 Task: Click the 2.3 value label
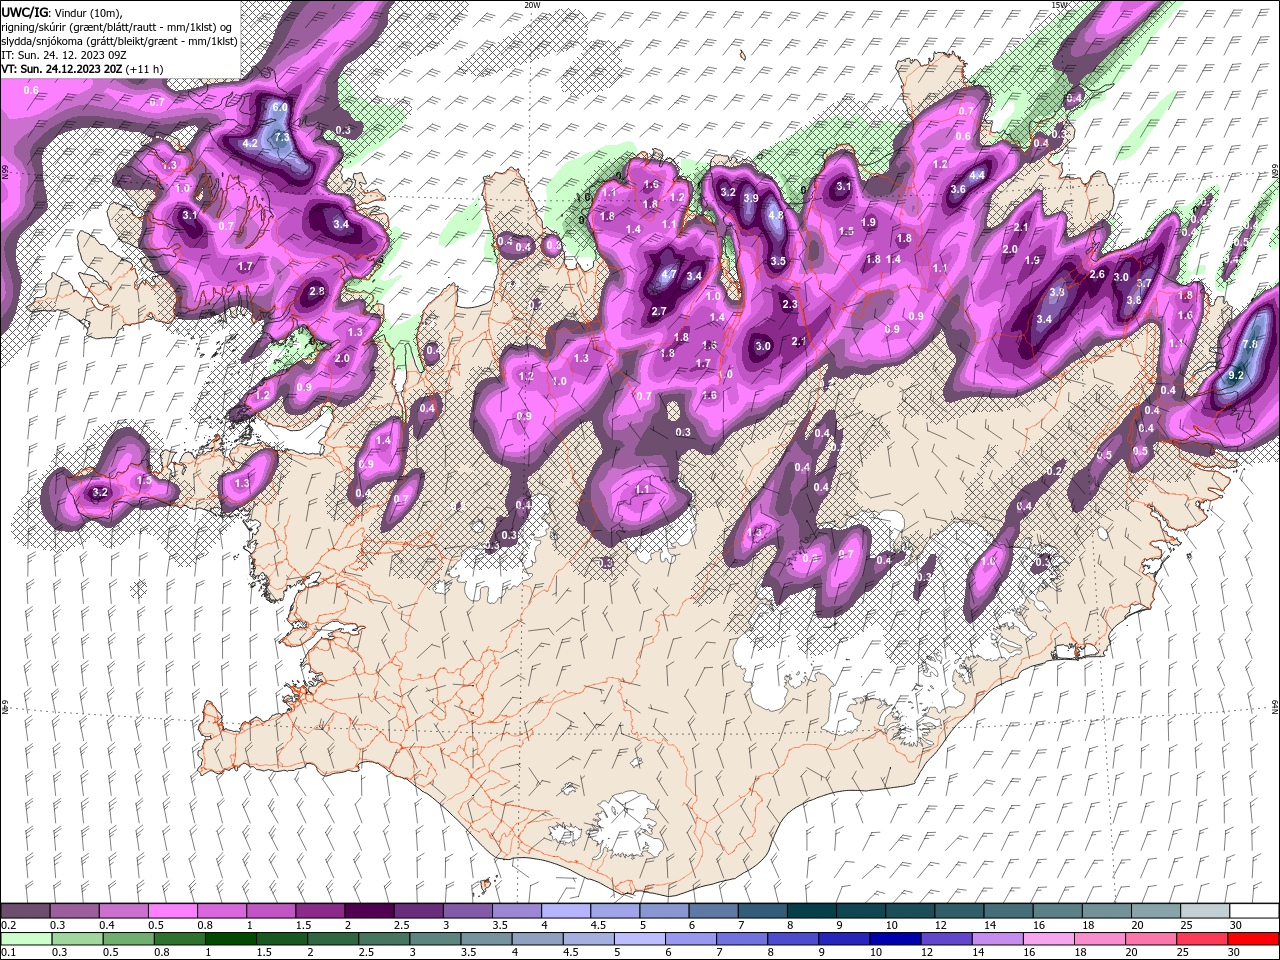tap(789, 304)
